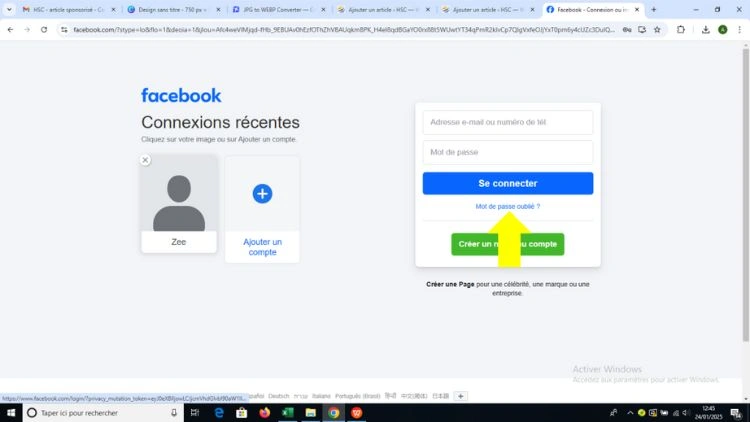Screen dimensions: 750x422
Task: Show hidden system tray icons
Action: point(630,413)
